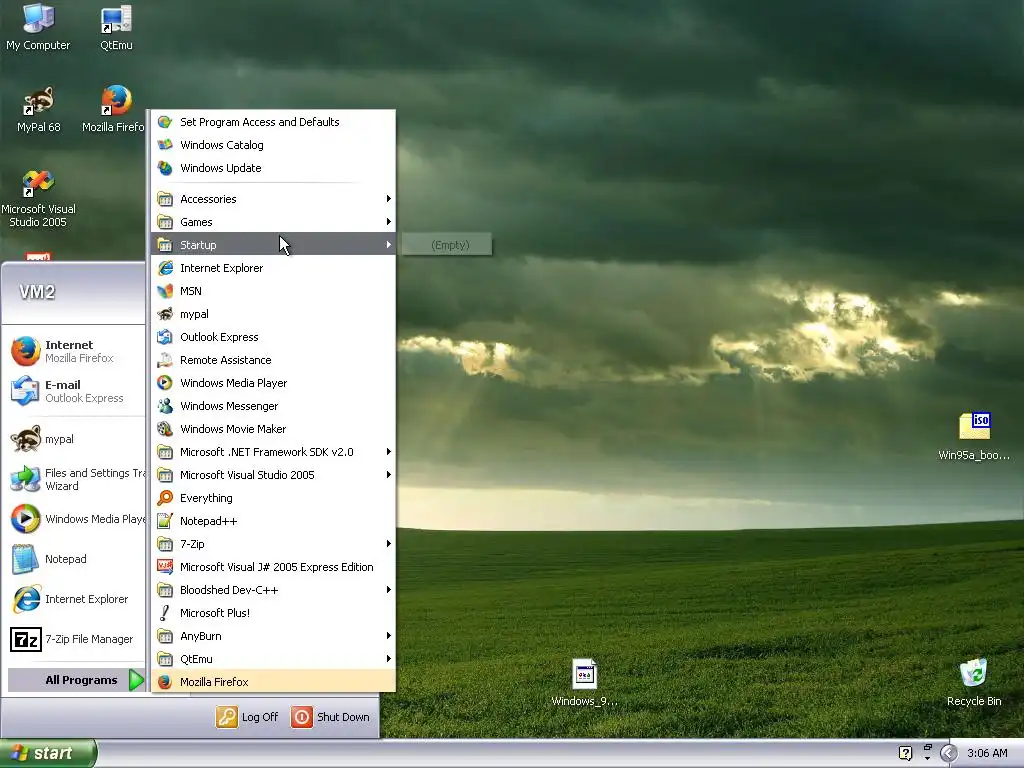
Task: Click the All Programs button
Action: 76,680
